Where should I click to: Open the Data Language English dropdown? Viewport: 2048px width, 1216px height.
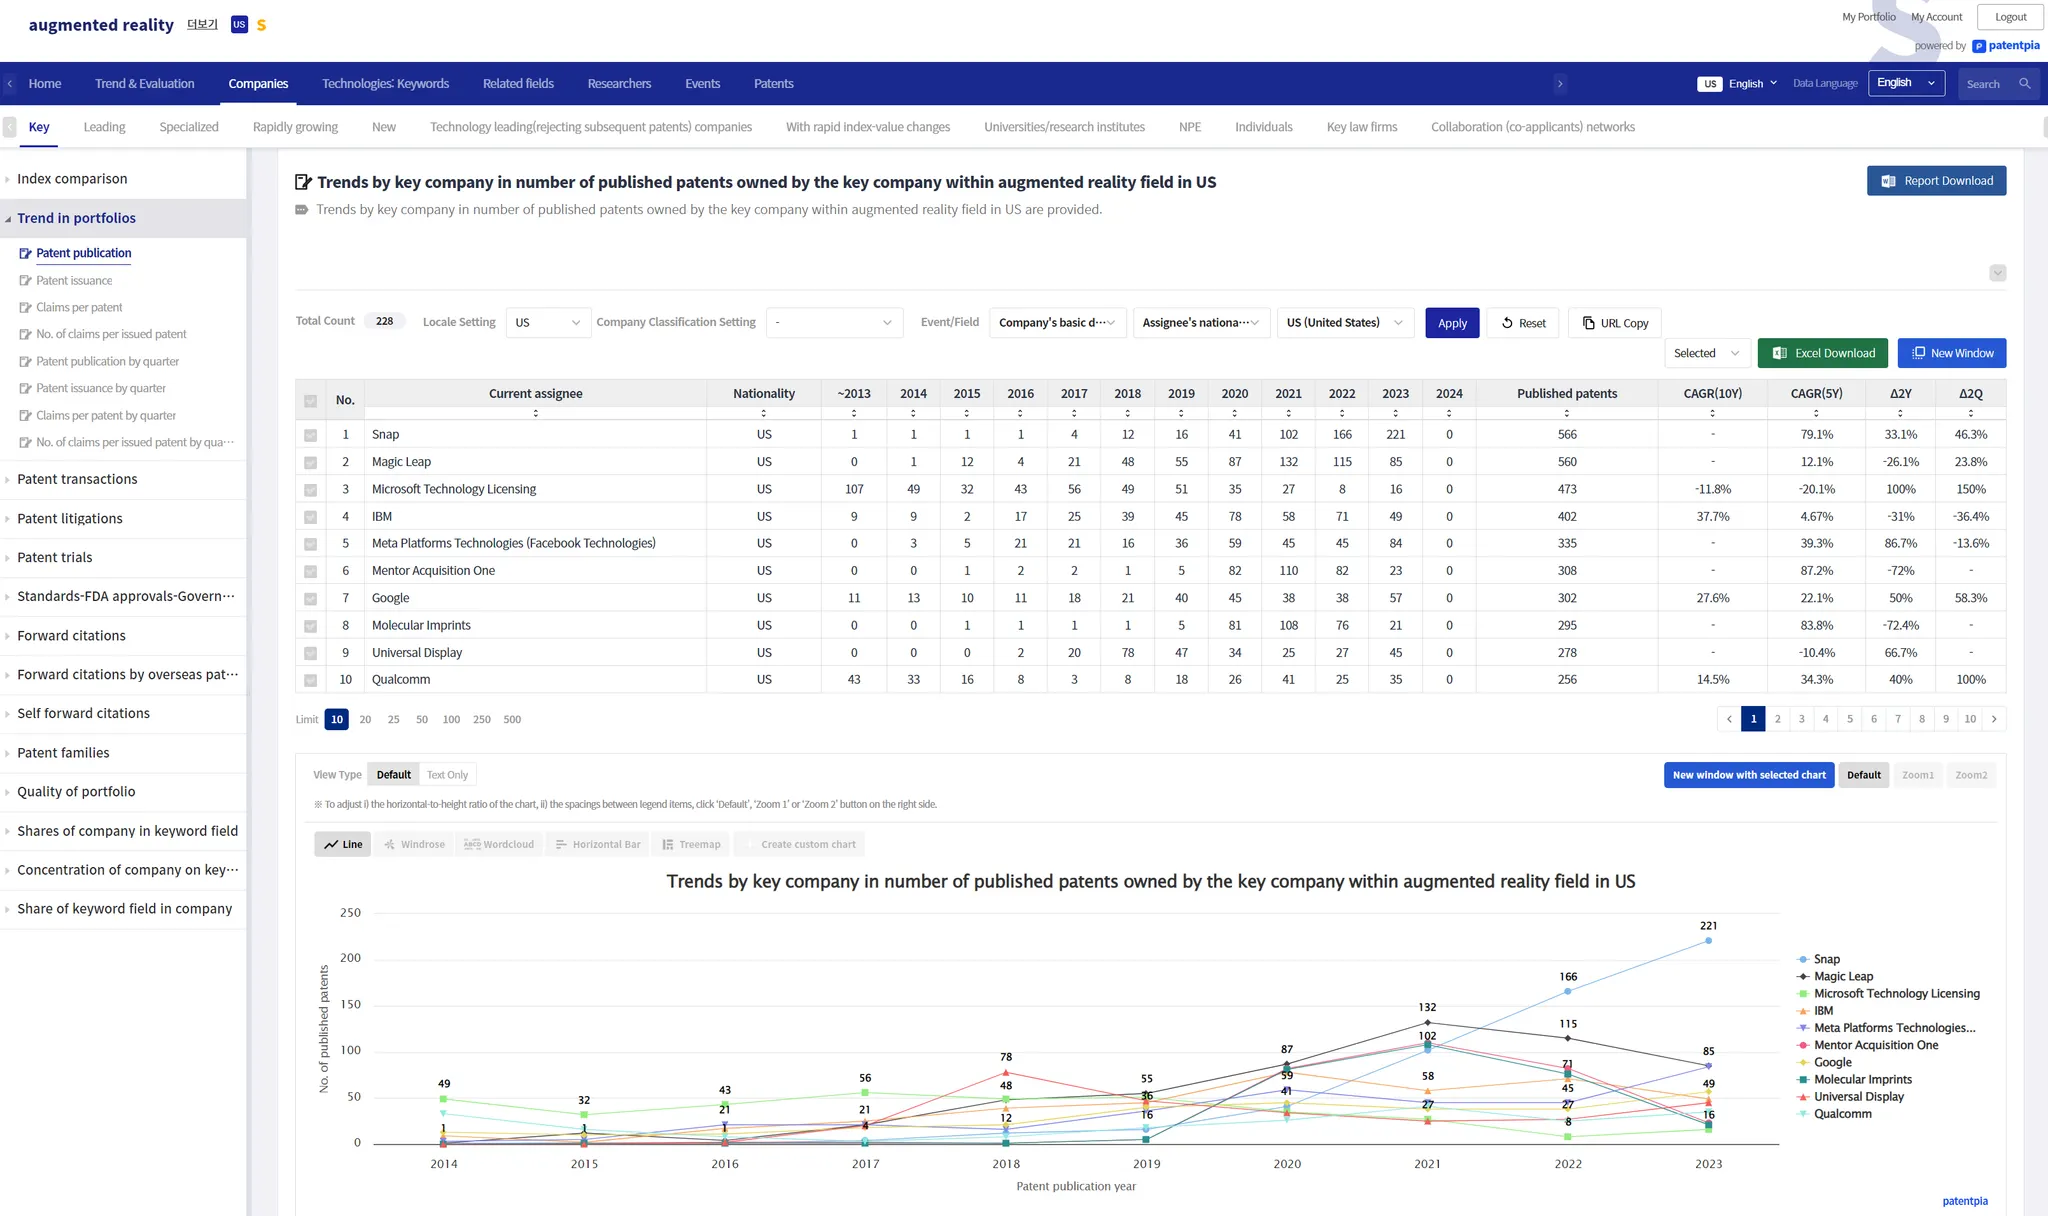1905,83
